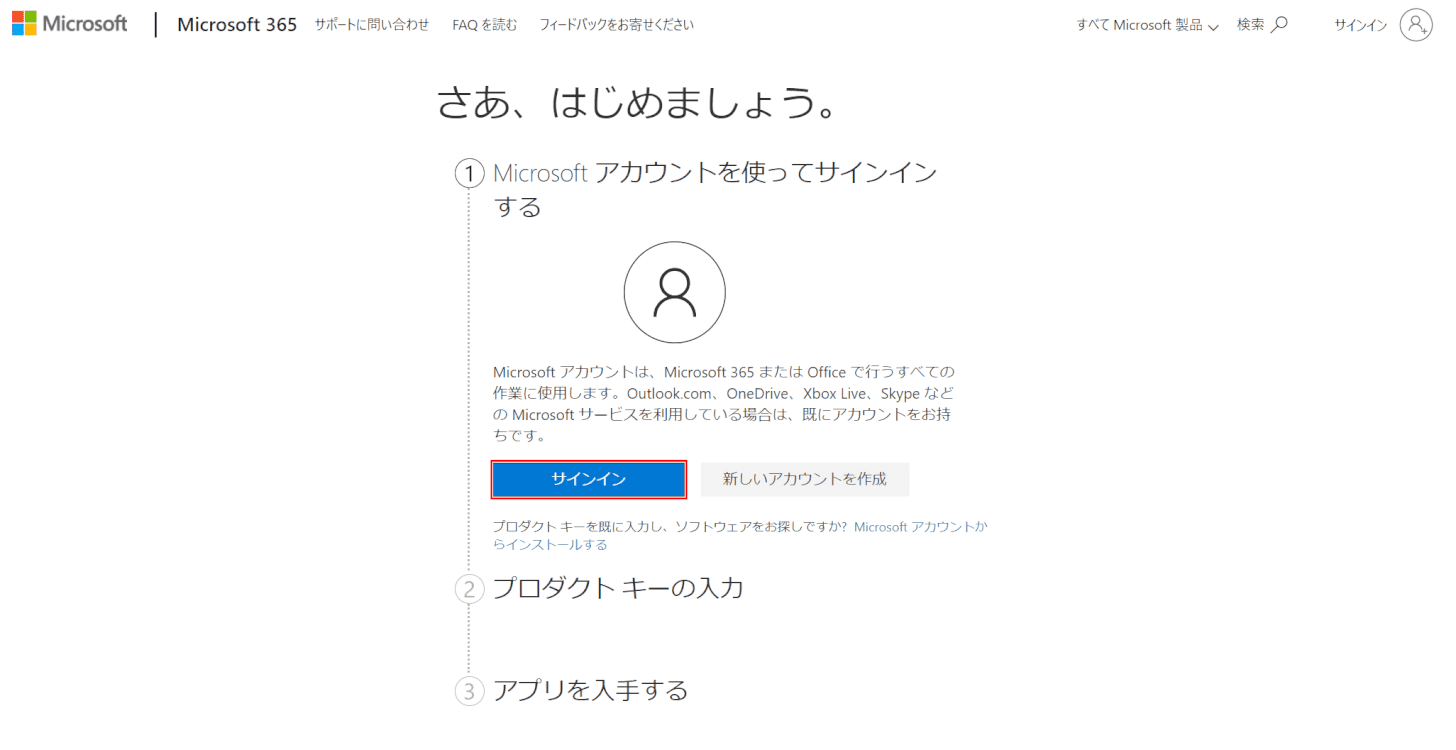Click the 検索 magnifier search button

click(1262, 25)
